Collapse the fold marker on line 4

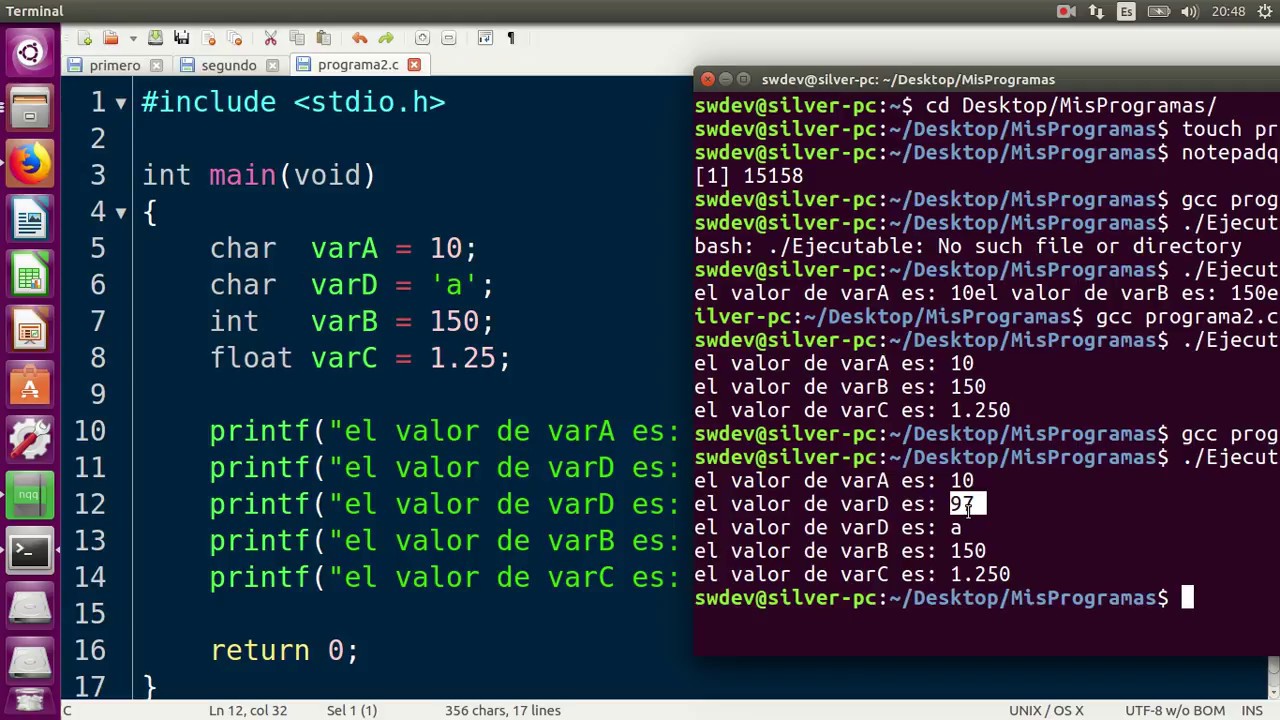click(x=121, y=212)
